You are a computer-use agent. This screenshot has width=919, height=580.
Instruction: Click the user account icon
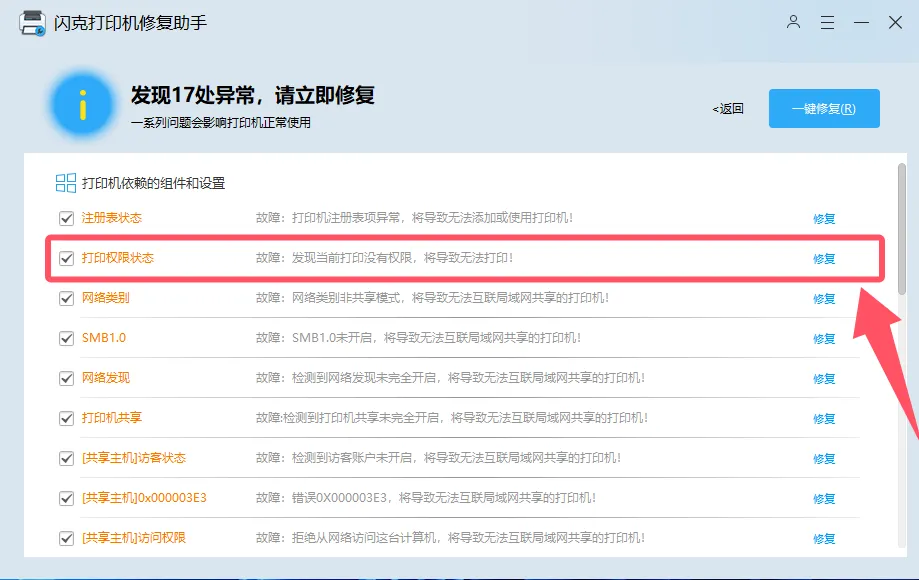click(793, 22)
